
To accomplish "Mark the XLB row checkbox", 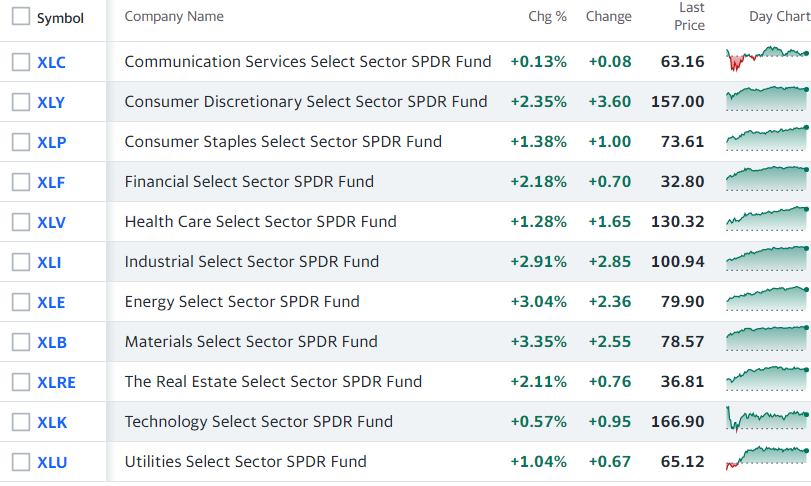I will tap(21, 342).
